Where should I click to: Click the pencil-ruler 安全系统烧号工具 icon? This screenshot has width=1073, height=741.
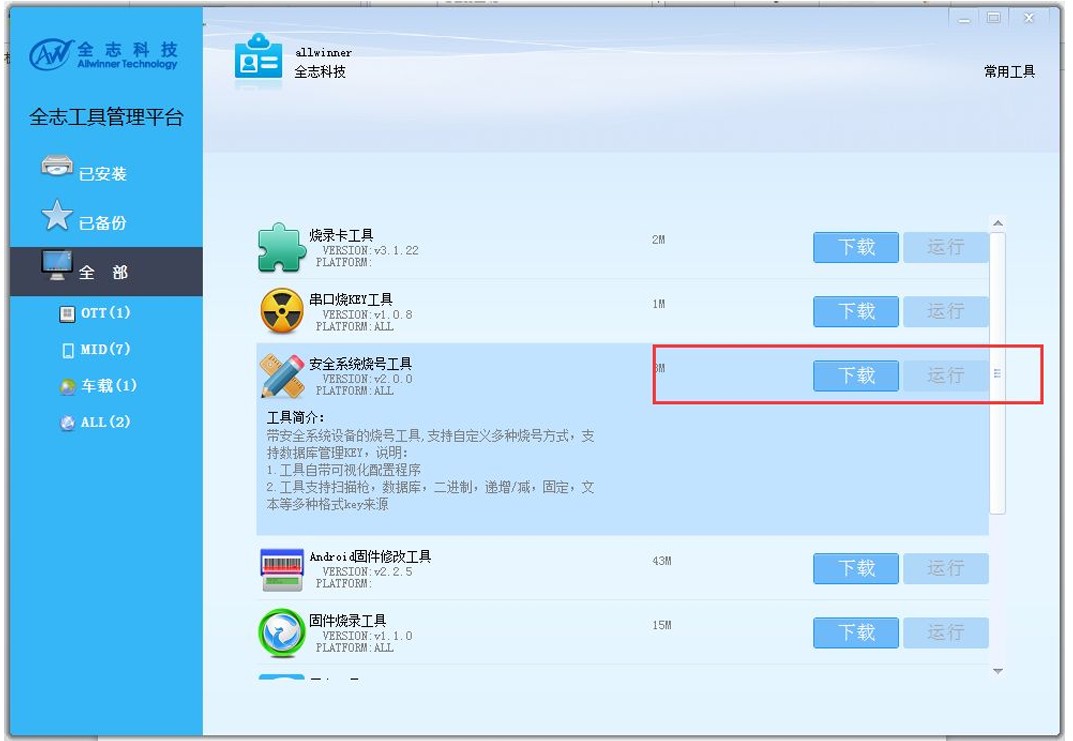tap(282, 376)
